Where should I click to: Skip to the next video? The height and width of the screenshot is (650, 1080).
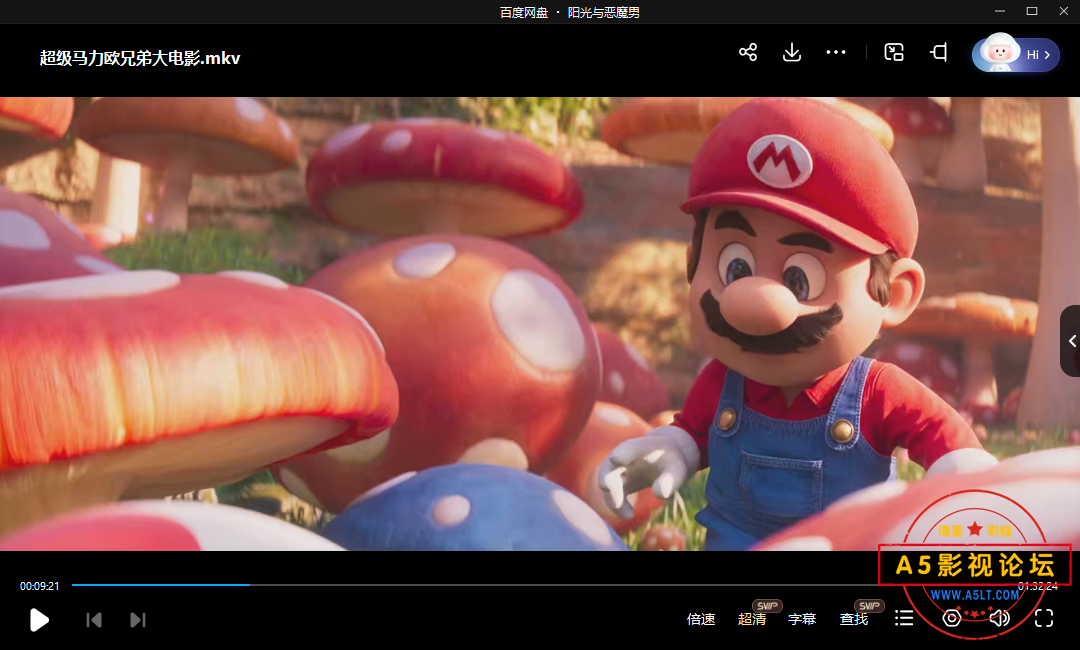(138, 620)
